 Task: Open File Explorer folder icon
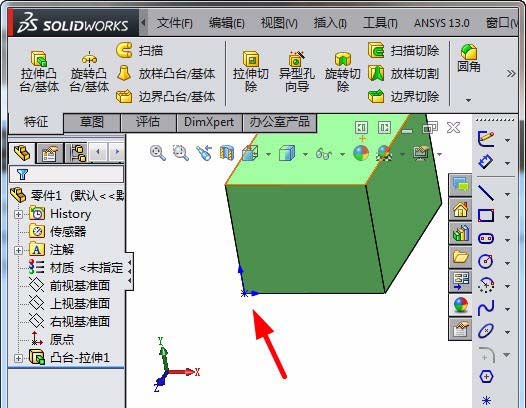coord(461,257)
